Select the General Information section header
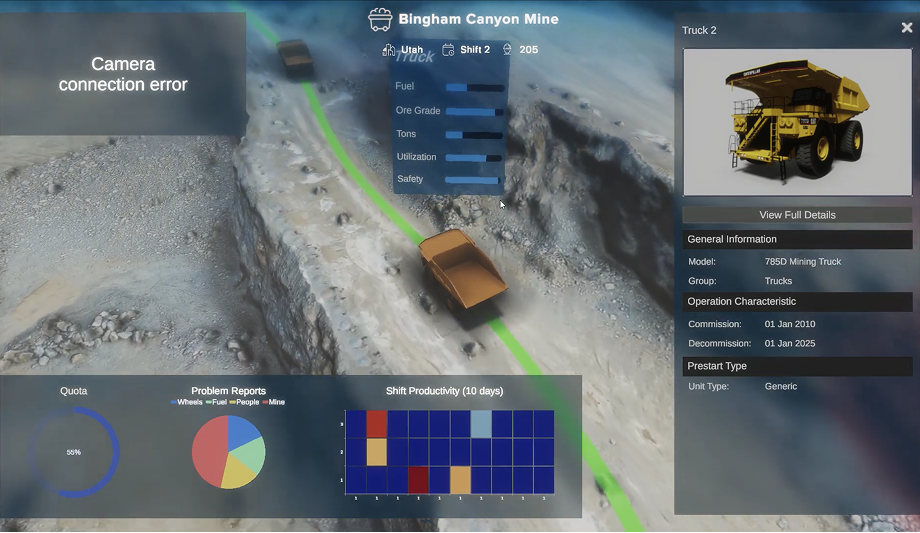 pyautogui.click(x=797, y=239)
